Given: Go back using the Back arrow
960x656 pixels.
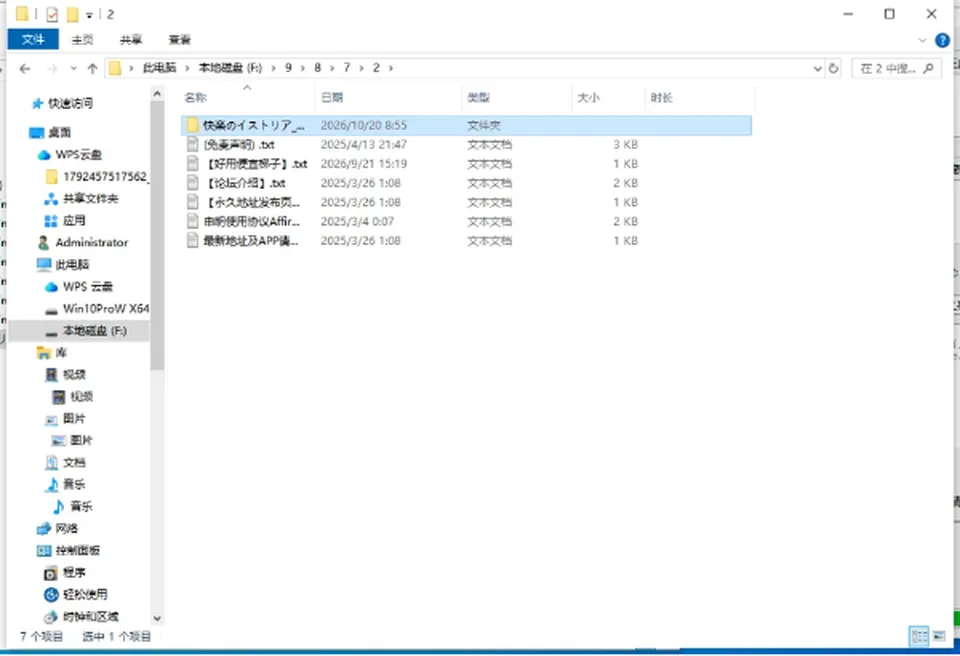Looking at the screenshot, I should 25,69.
